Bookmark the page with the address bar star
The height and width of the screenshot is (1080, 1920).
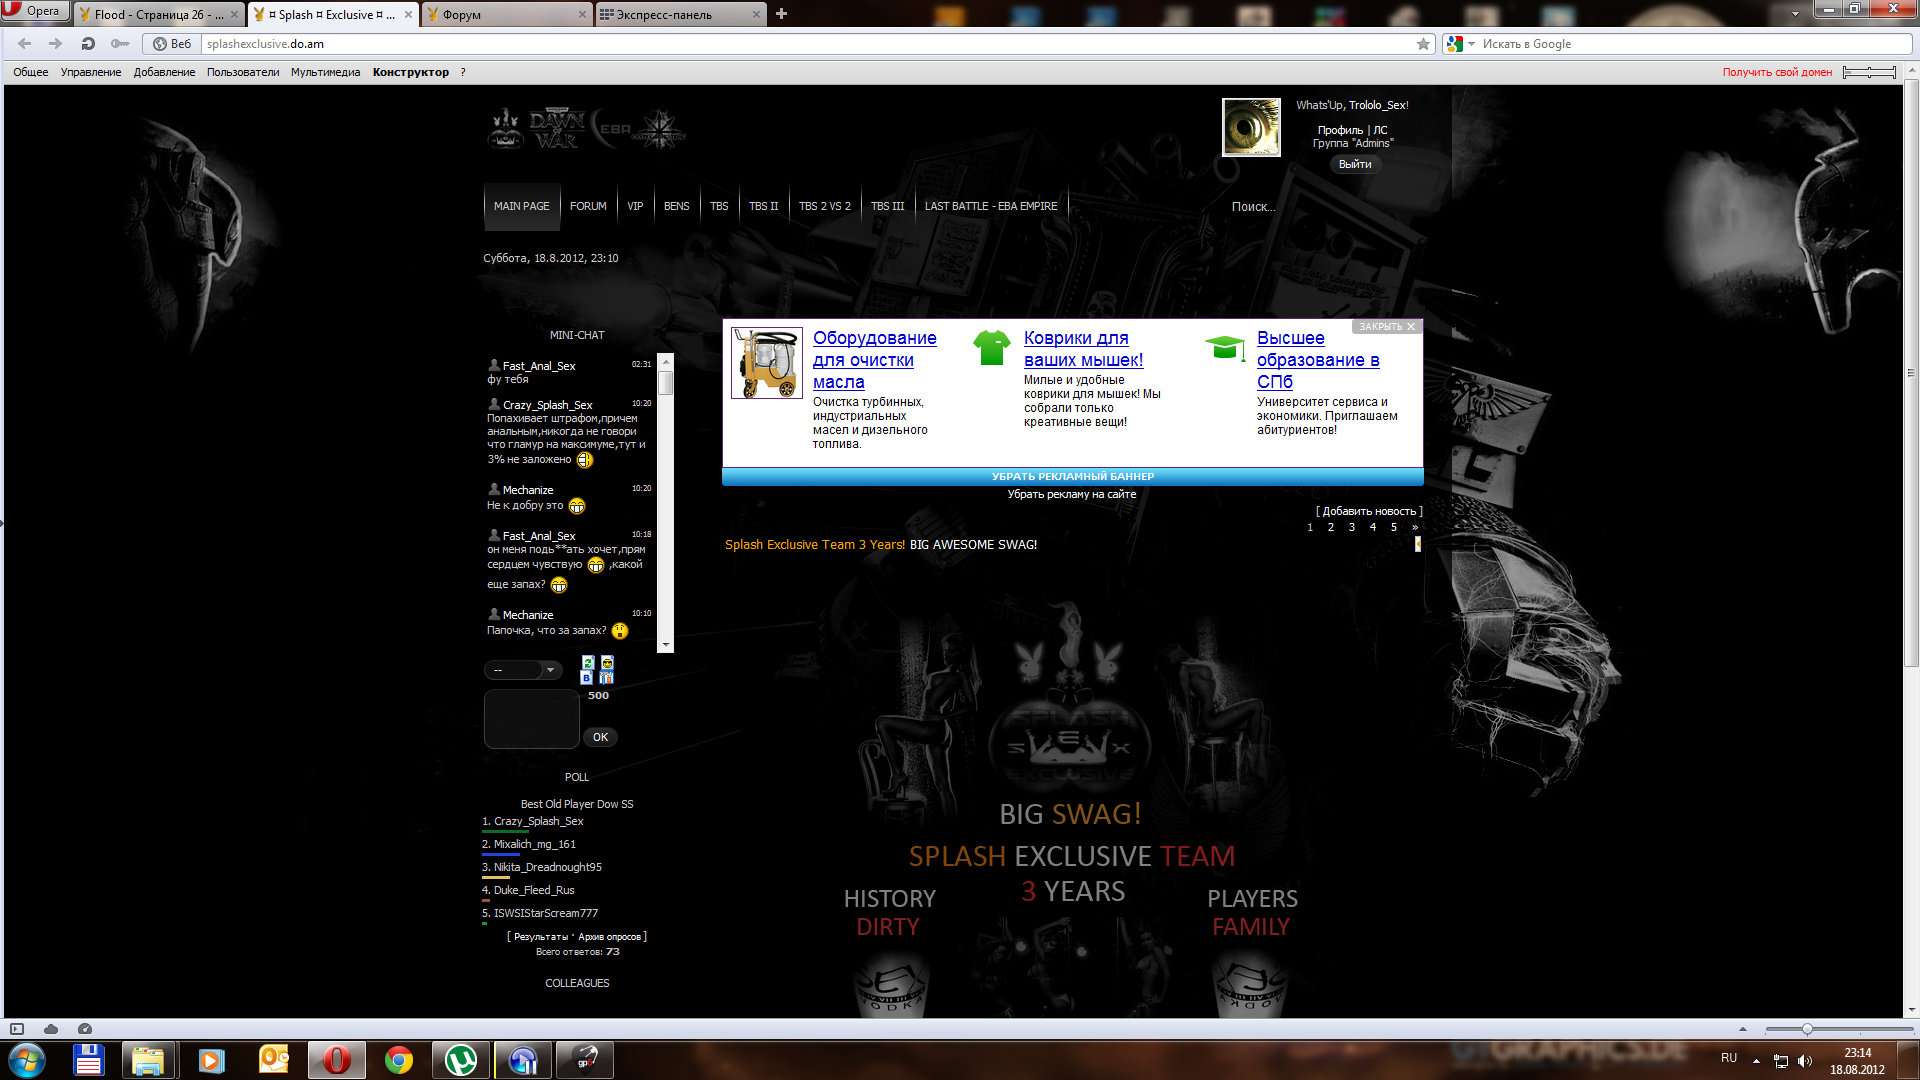click(x=1423, y=44)
